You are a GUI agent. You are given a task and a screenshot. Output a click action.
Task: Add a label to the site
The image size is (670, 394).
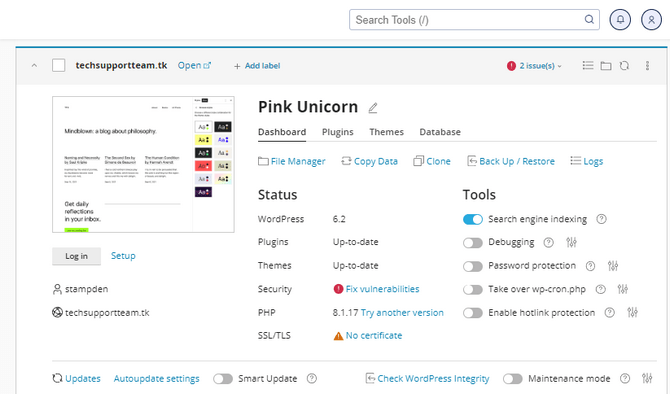pos(257,66)
